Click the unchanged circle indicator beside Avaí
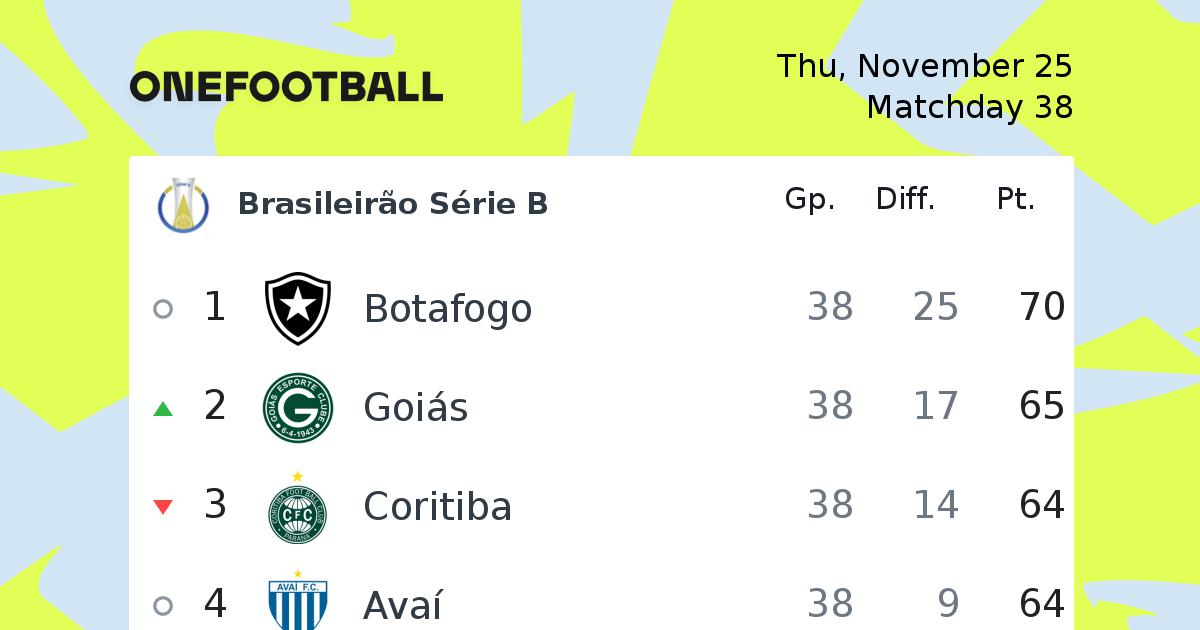 pyautogui.click(x=163, y=606)
